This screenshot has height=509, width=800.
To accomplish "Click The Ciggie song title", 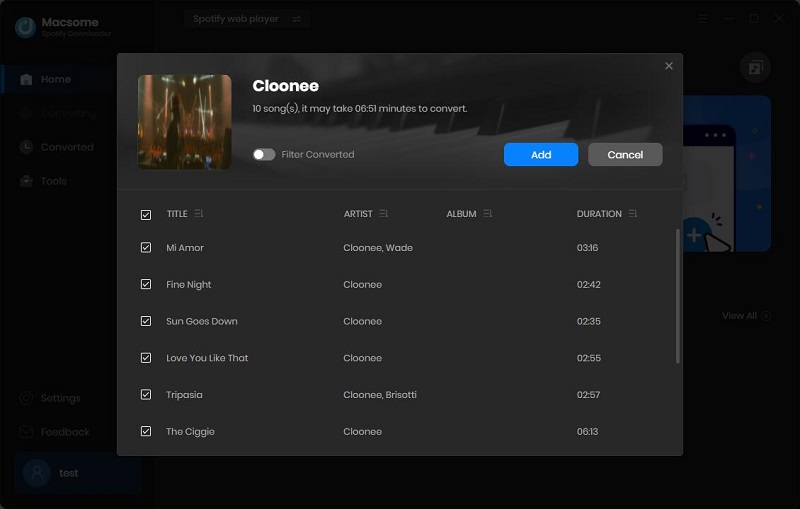I will pos(190,431).
